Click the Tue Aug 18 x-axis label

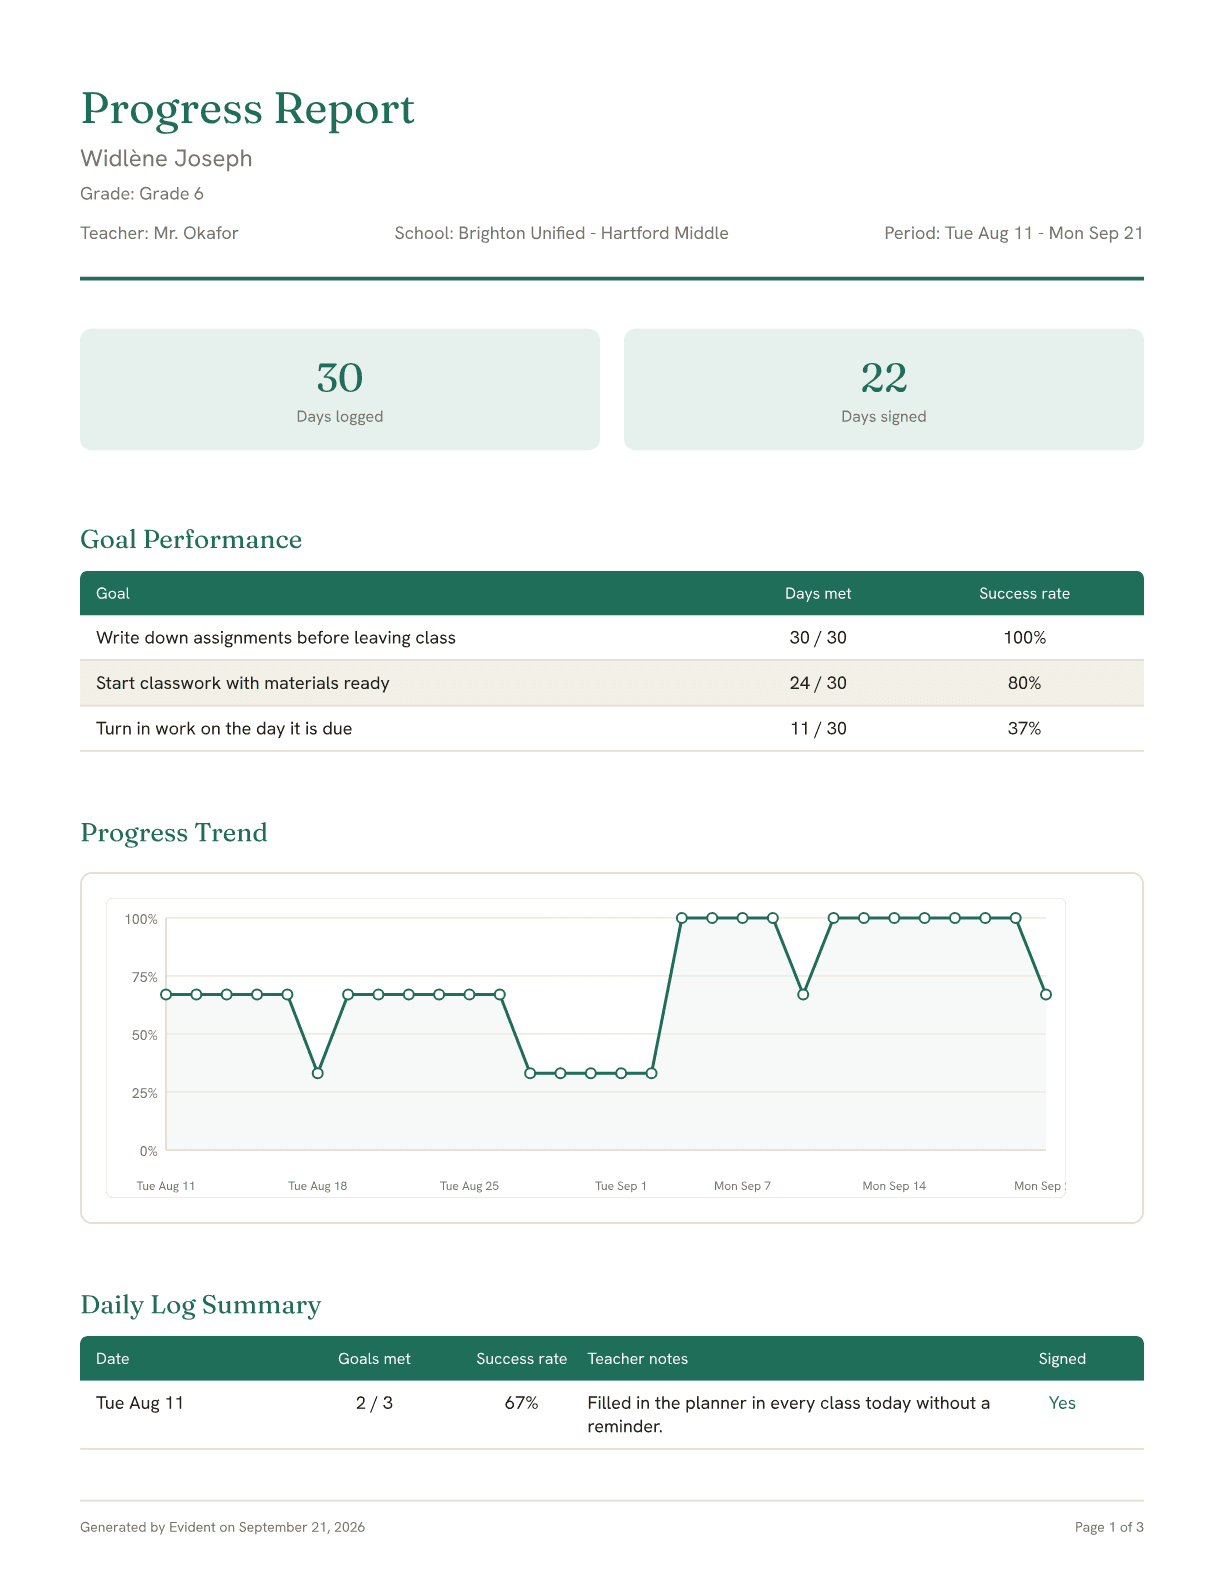pos(318,1186)
